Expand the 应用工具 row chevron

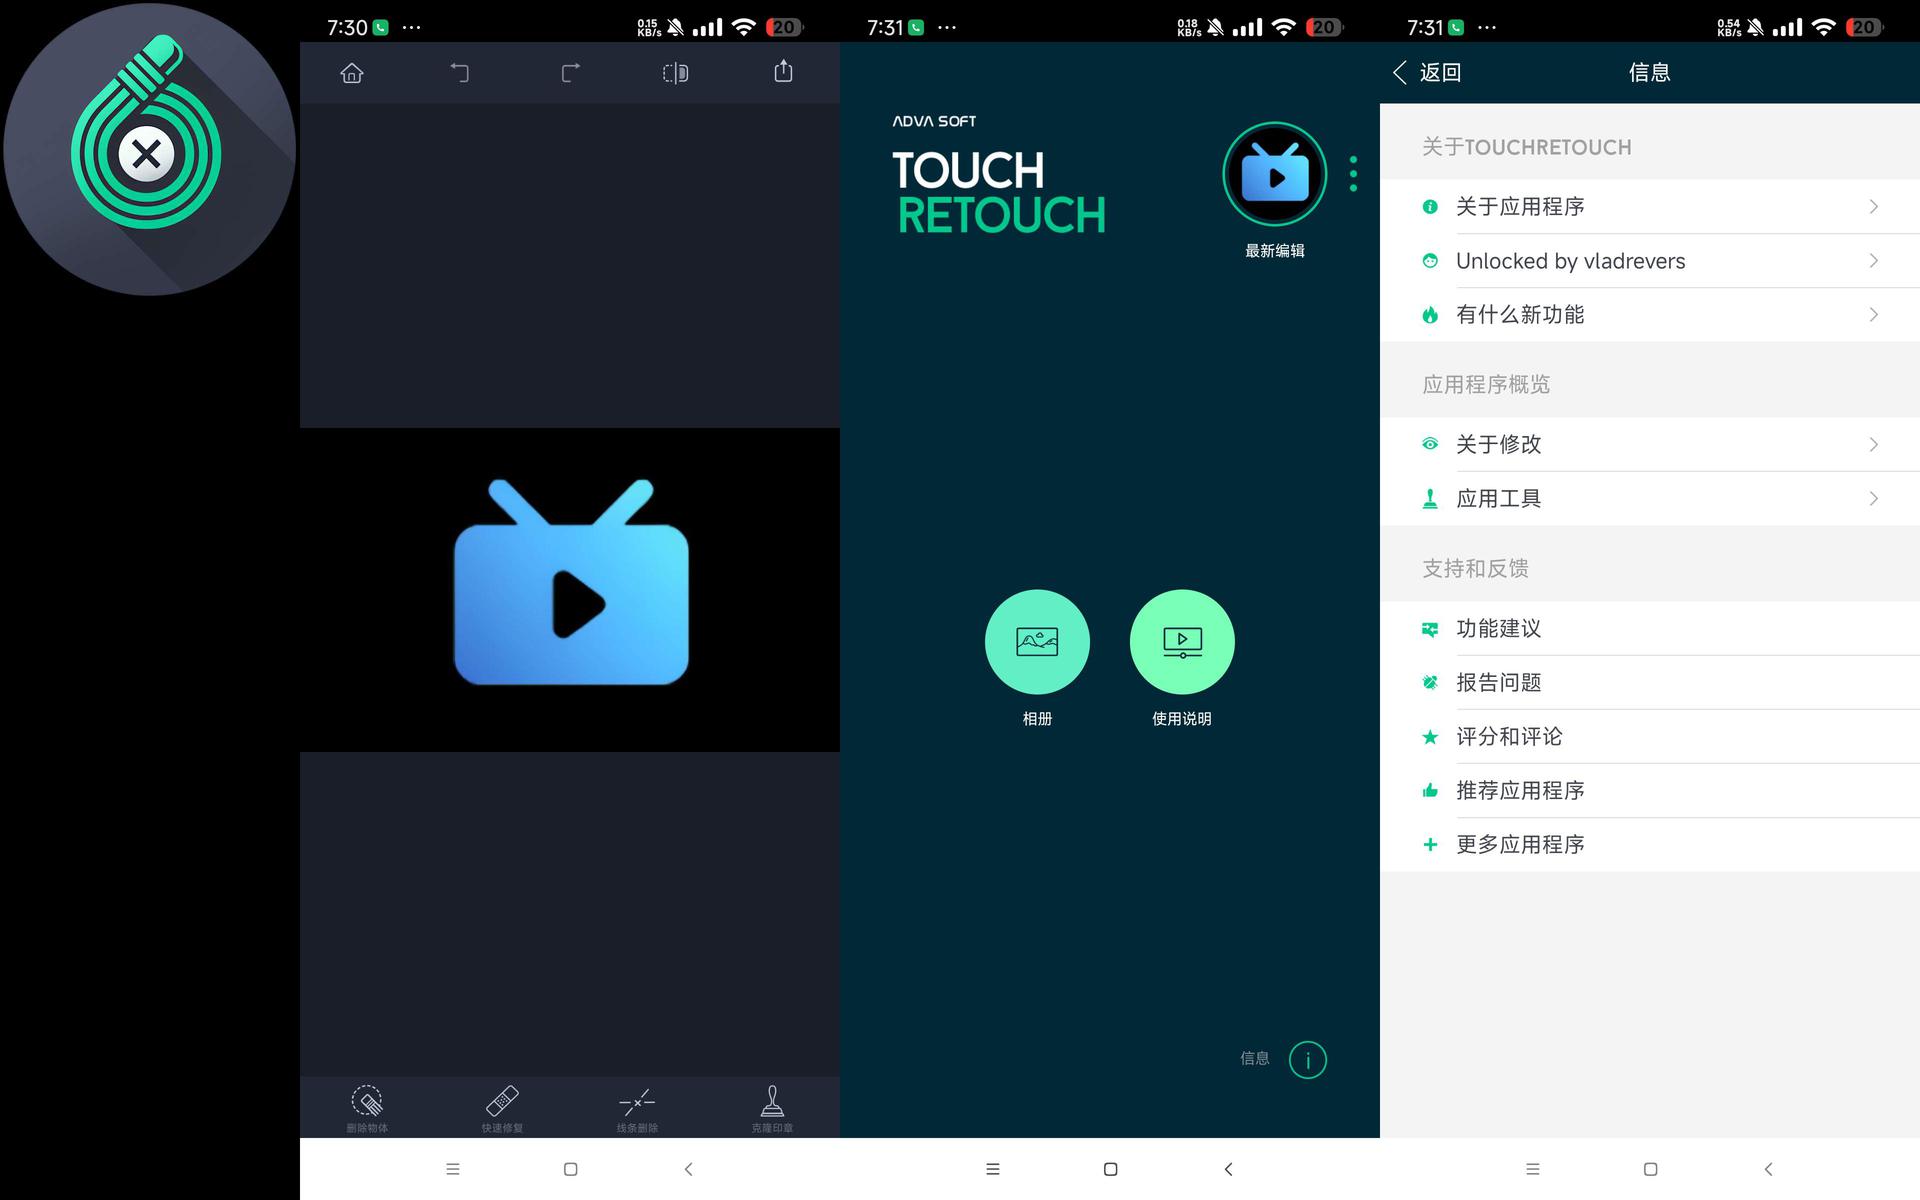(x=1874, y=499)
